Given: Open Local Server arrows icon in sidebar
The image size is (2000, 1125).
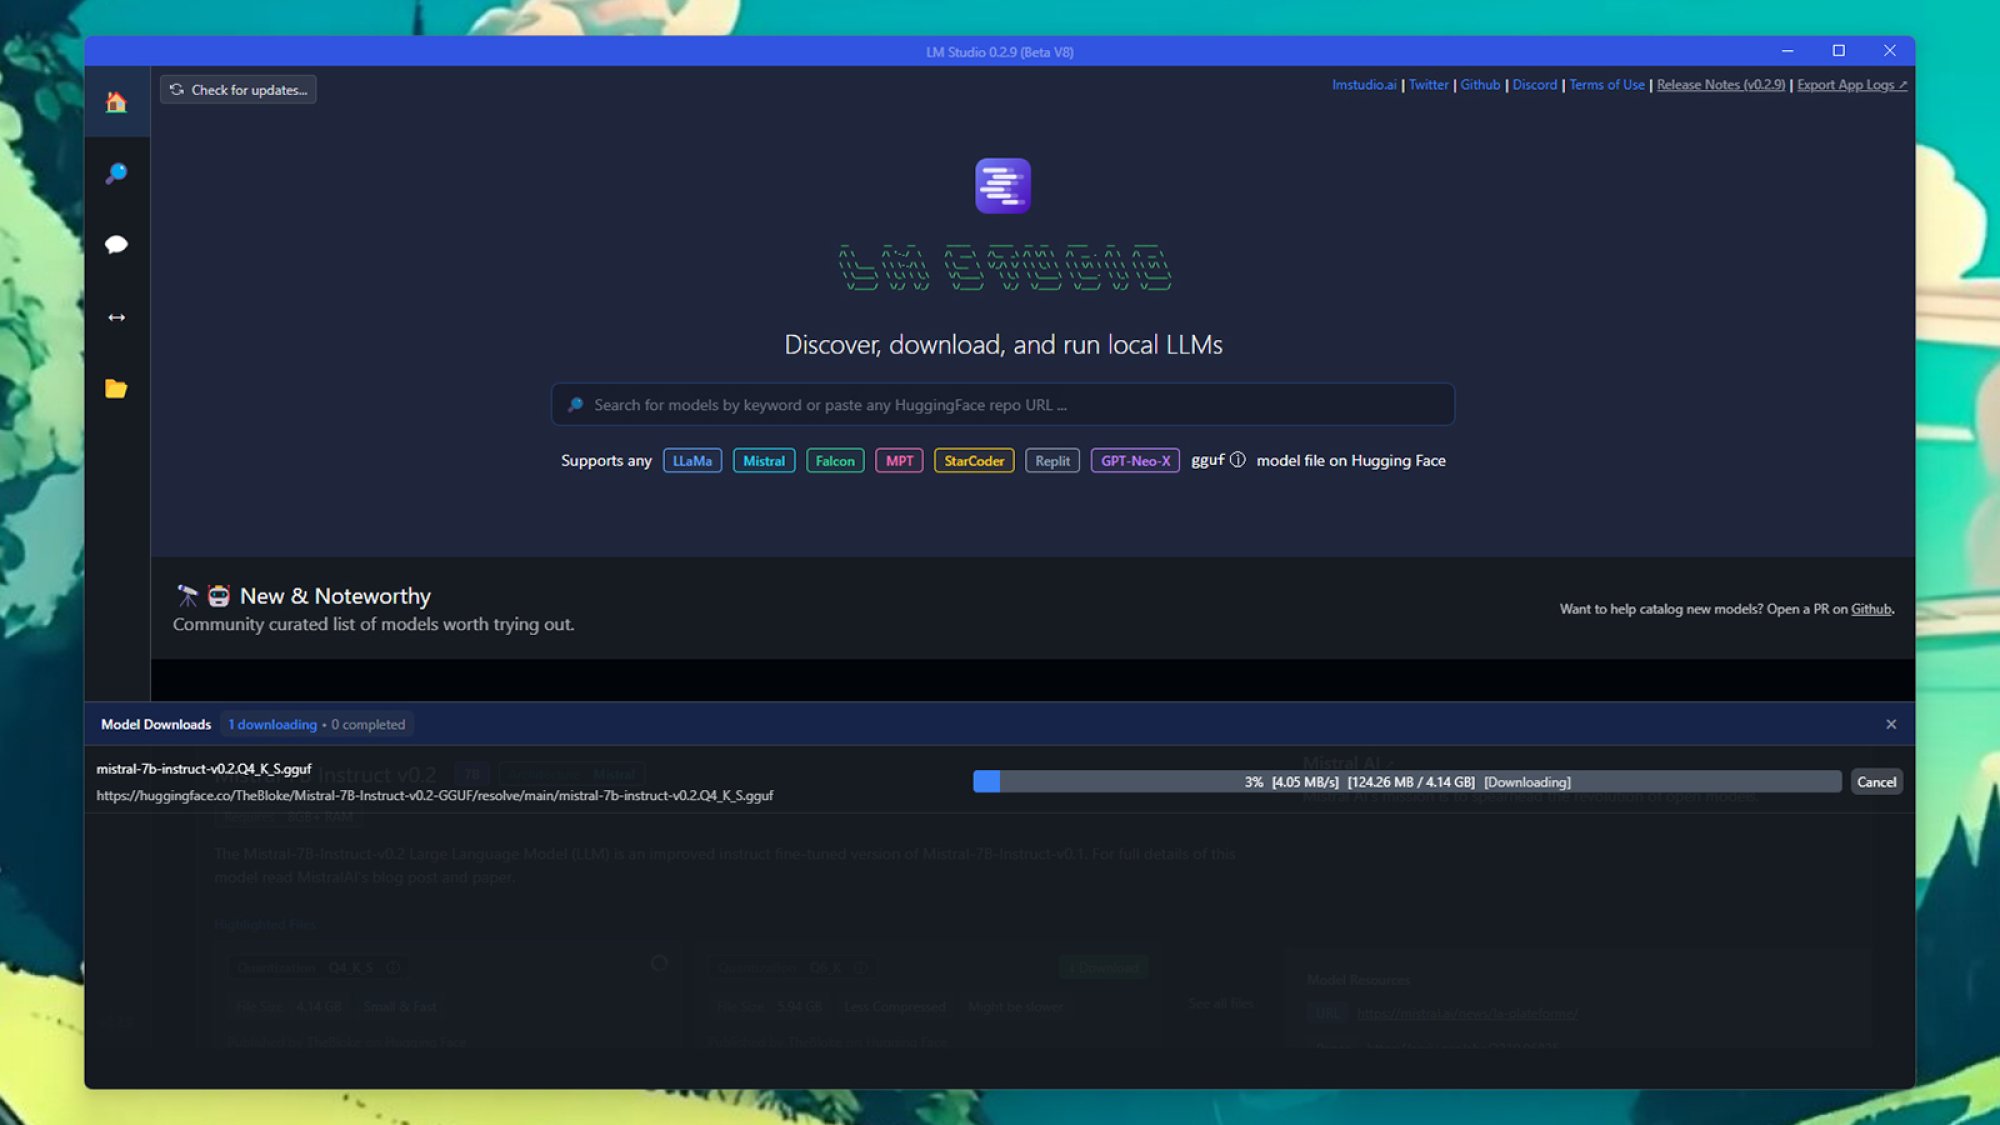Looking at the screenshot, I should coord(116,317).
